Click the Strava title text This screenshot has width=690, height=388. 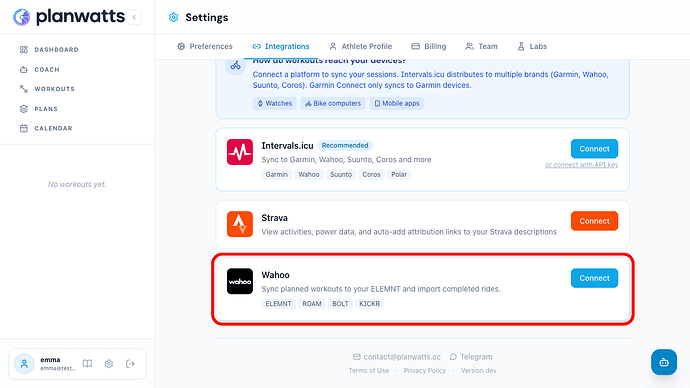[275, 218]
